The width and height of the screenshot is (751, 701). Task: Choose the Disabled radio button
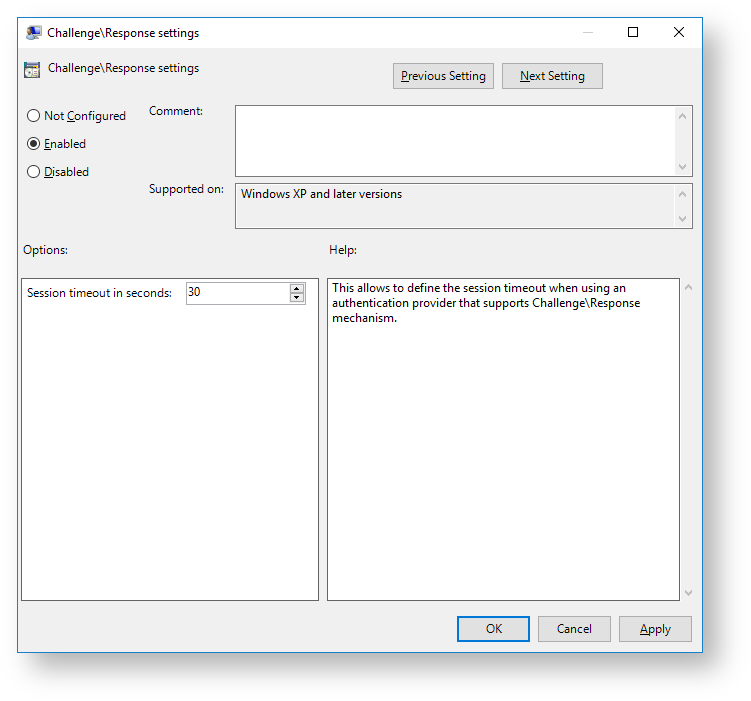(x=34, y=172)
